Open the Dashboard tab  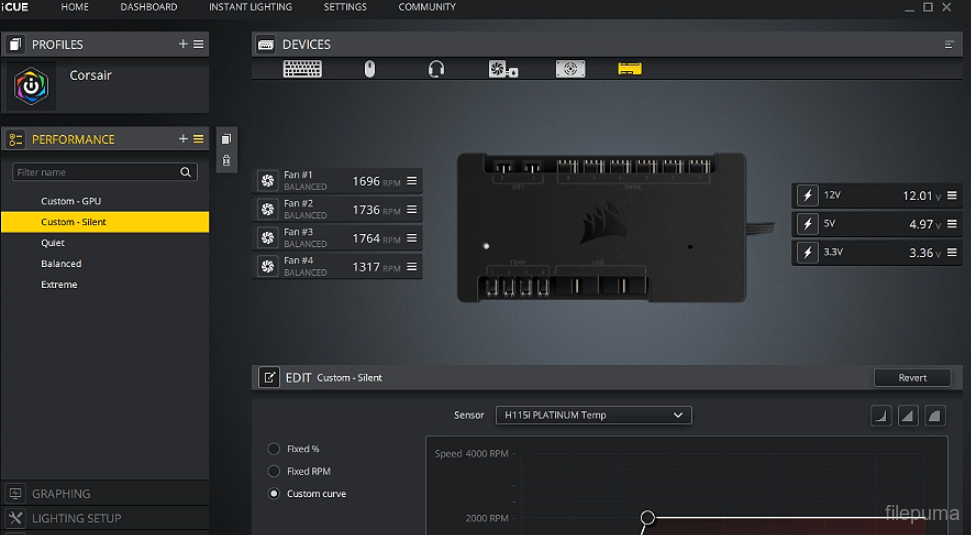point(148,7)
